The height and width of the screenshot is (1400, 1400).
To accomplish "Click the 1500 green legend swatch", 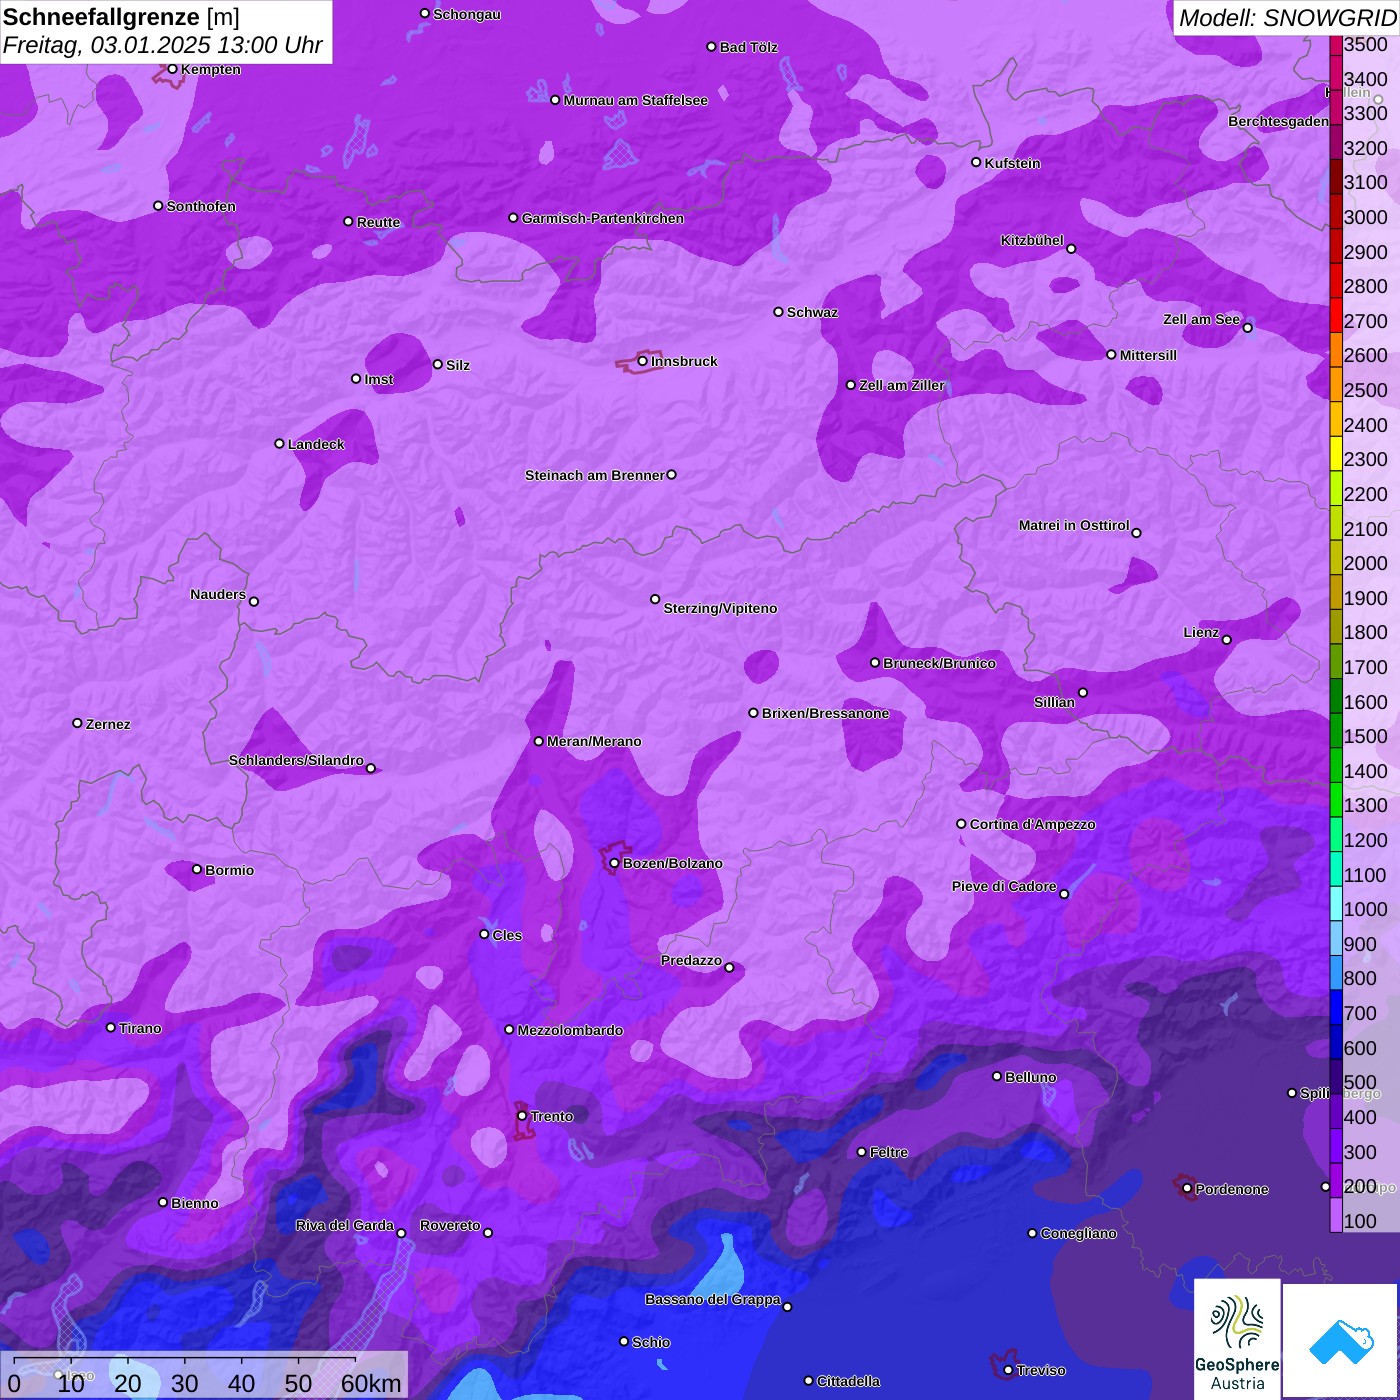I will coord(1336,731).
